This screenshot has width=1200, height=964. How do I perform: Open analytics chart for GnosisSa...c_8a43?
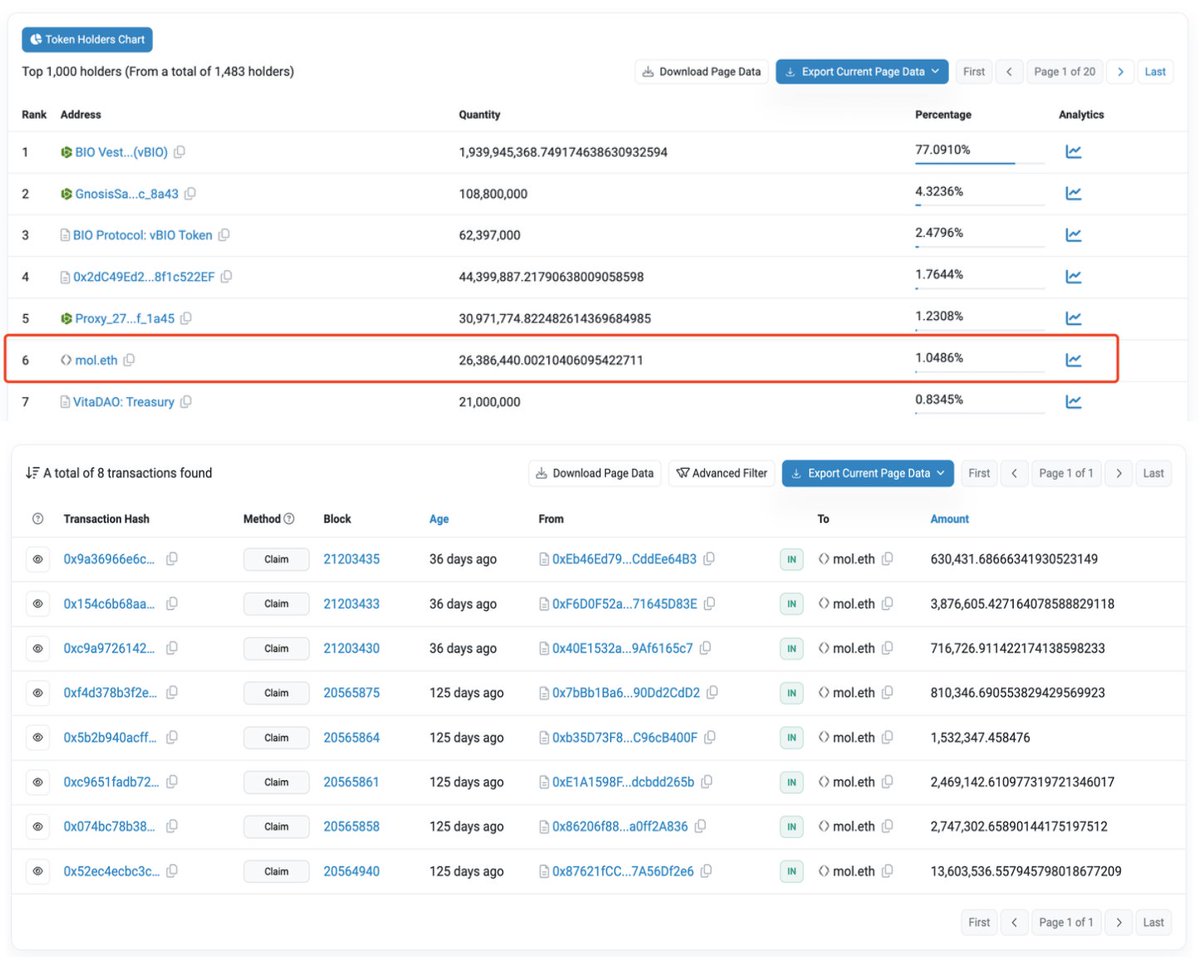[x=1073, y=194]
